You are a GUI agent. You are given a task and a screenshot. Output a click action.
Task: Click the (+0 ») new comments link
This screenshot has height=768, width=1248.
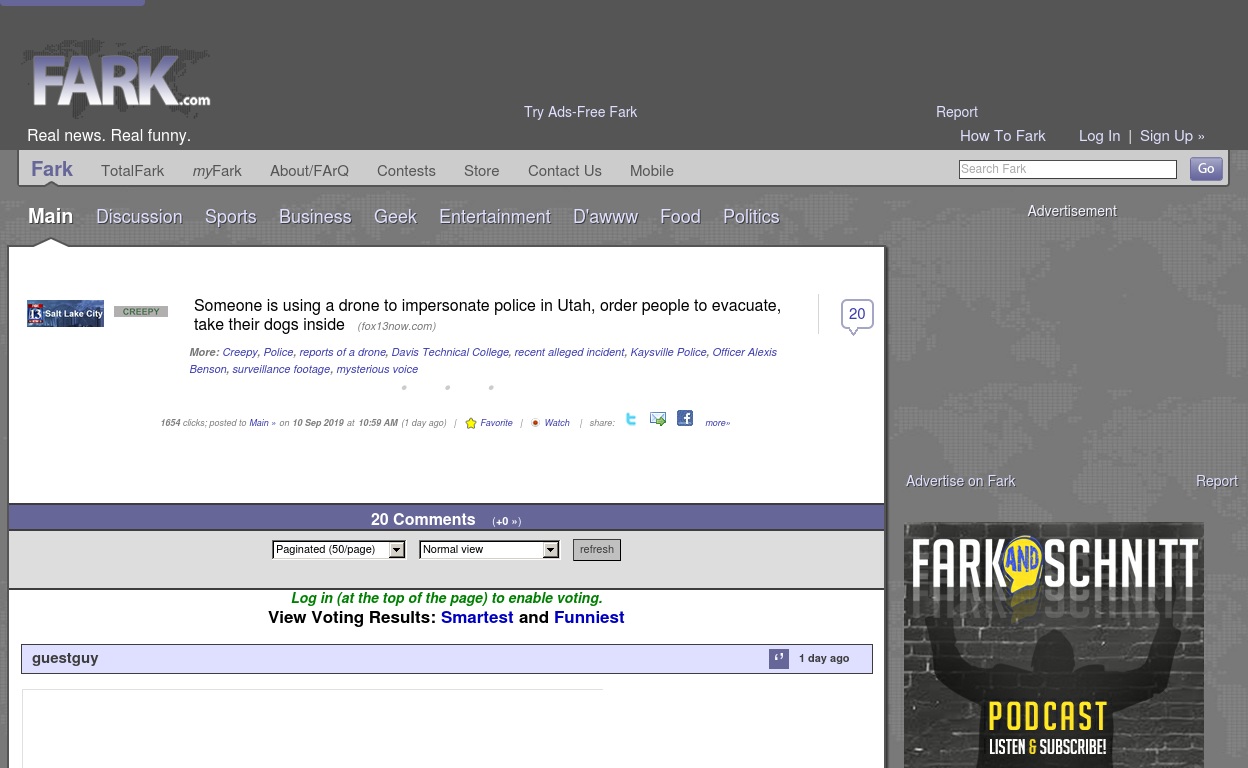pyautogui.click(x=507, y=522)
